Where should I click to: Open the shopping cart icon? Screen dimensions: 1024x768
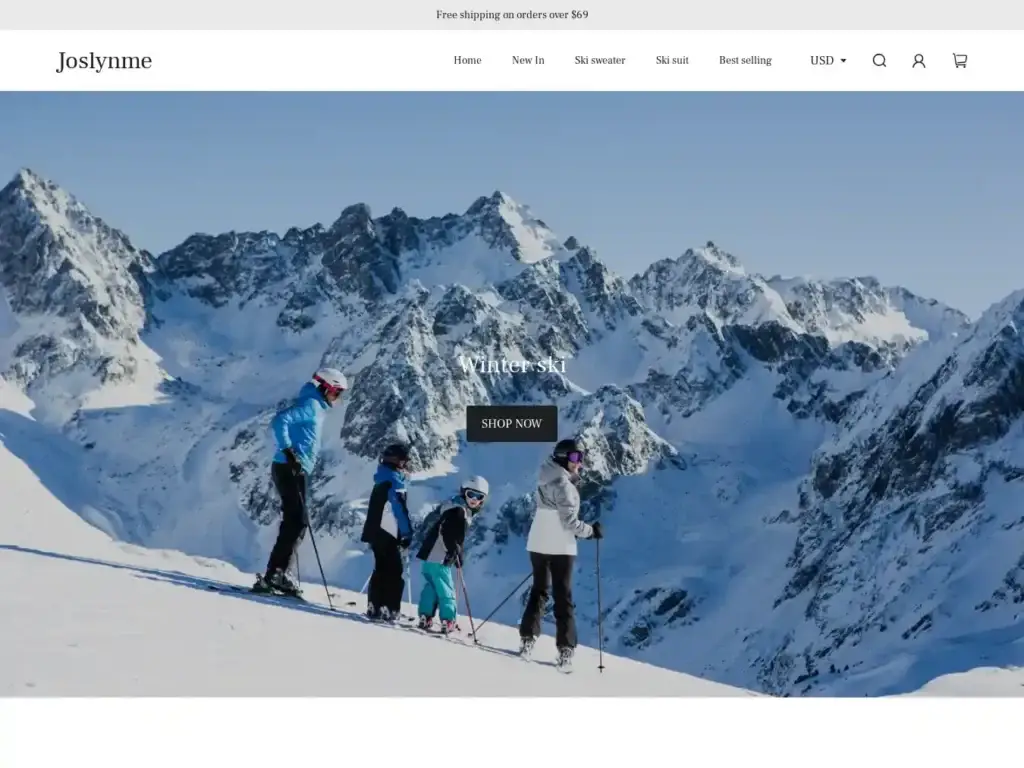[x=959, y=61]
